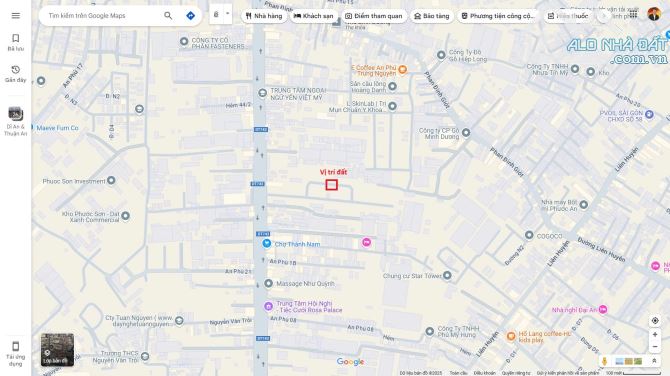This screenshot has width=670, height=376.
Task: Select Nhà máy Bột mì Phước An pin
Action: pos(584,205)
